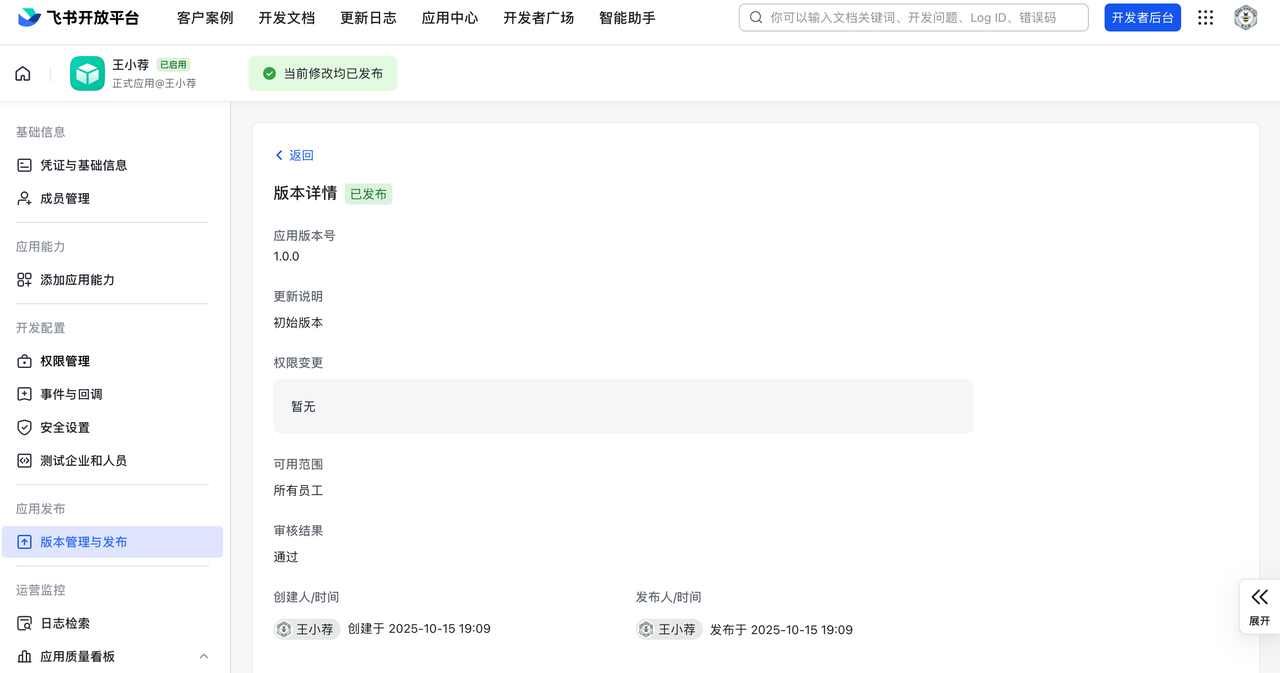This screenshot has width=1280, height=673.
Task: Open the 智能助手 menu item
Action: 627,18
